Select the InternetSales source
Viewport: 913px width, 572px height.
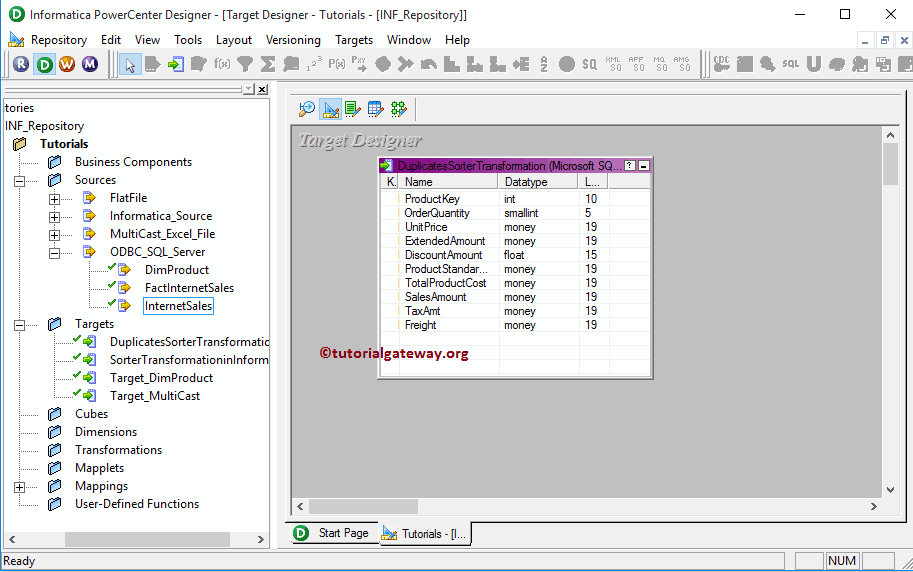[178, 306]
